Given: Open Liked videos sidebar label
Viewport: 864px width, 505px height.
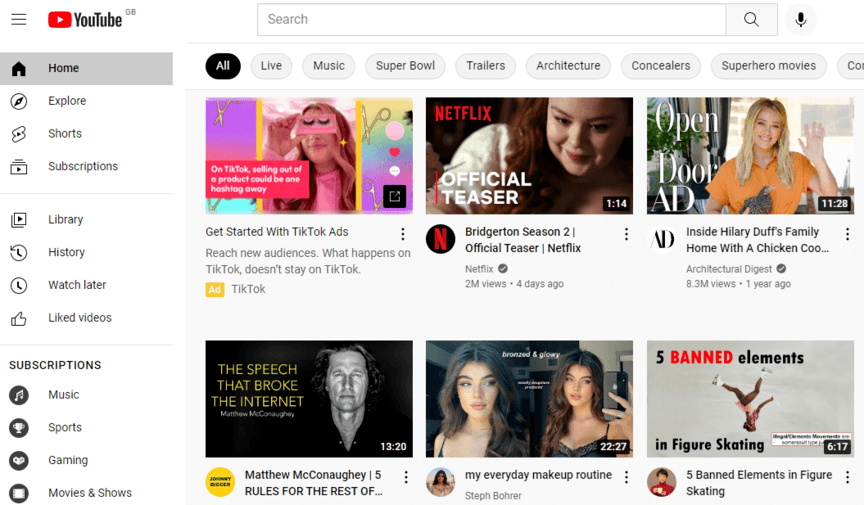Looking at the screenshot, I should (80, 318).
